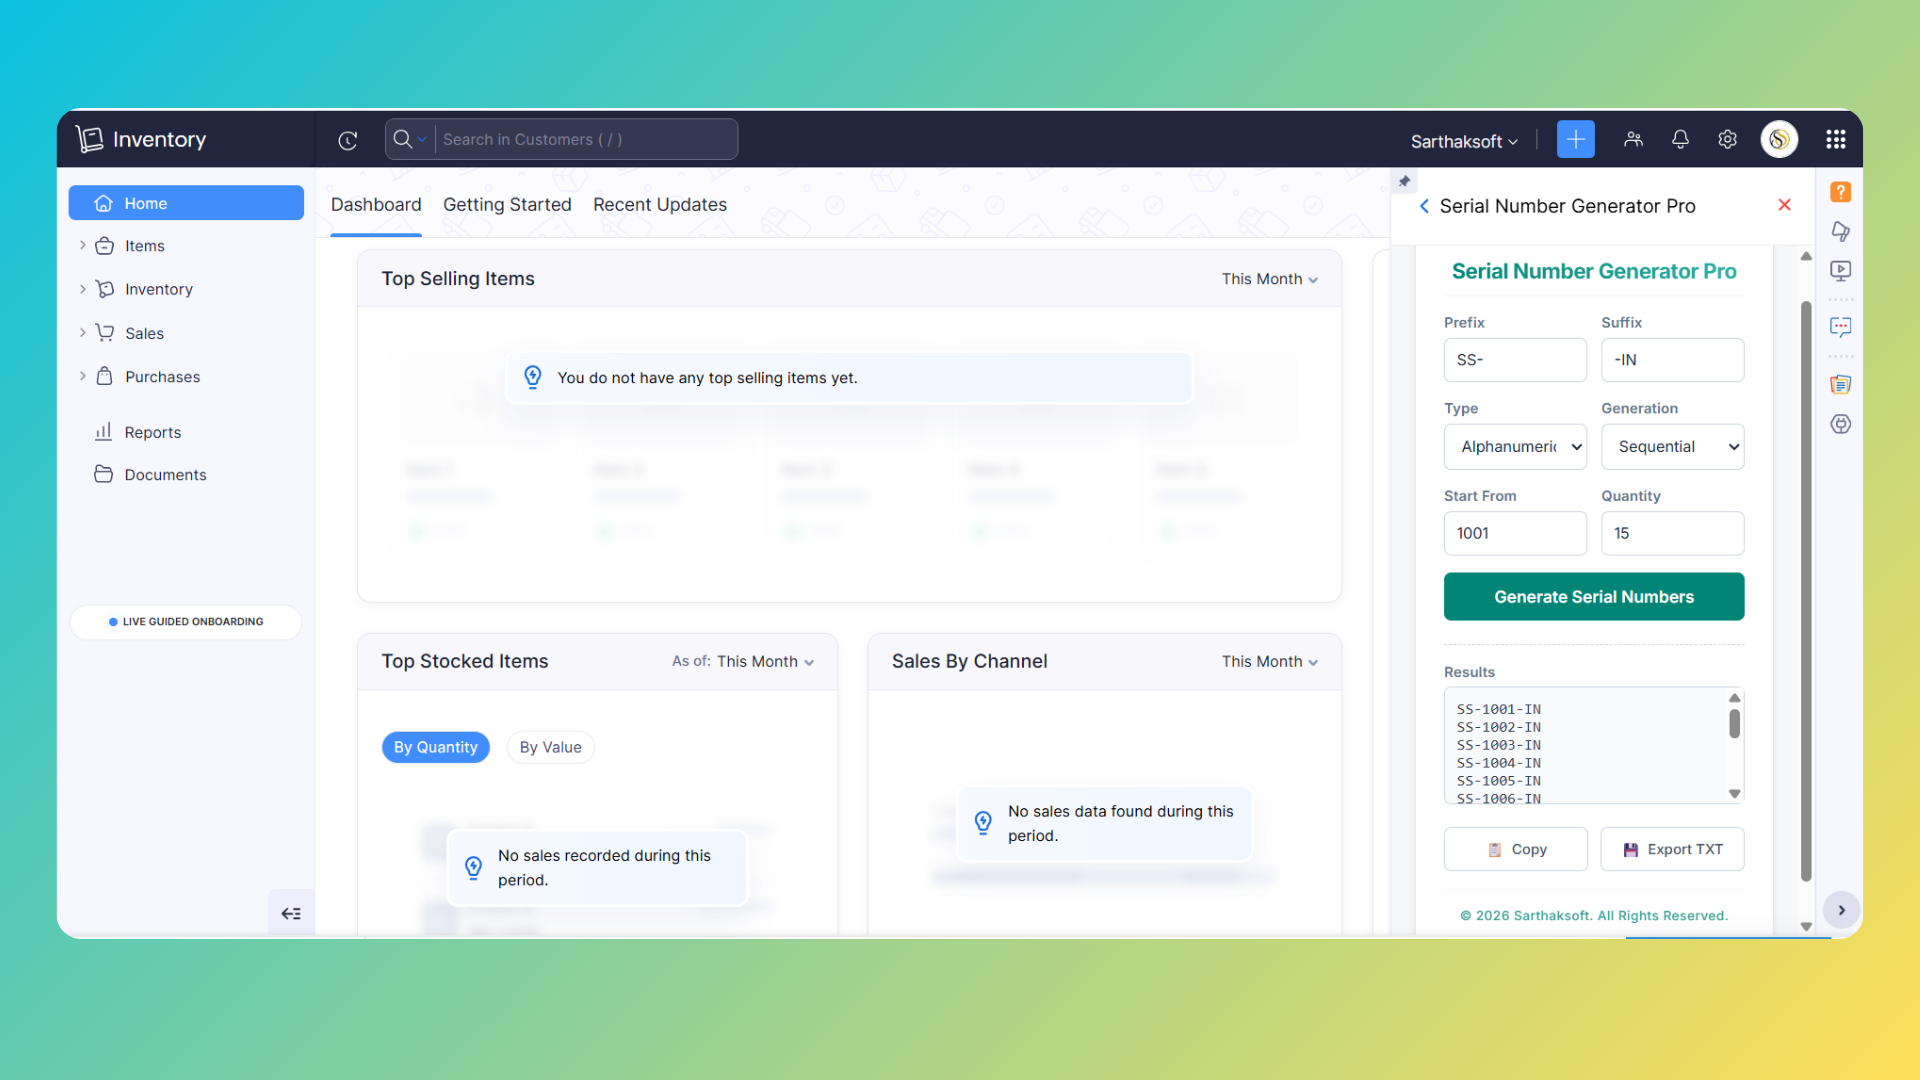
Task: Expand the Sarthaksoft organization dropdown
Action: 1464,142
